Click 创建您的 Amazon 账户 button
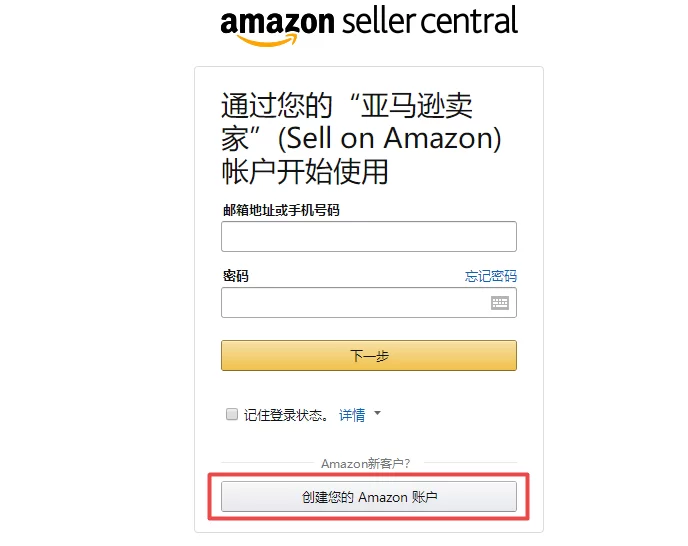Image resolution: width=688 pixels, height=546 pixels. point(368,497)
